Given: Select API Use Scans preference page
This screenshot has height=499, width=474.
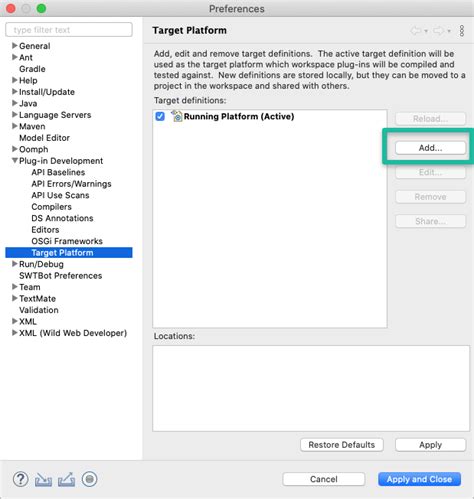Looking at the screenshot, I should [x=60, y=195].
